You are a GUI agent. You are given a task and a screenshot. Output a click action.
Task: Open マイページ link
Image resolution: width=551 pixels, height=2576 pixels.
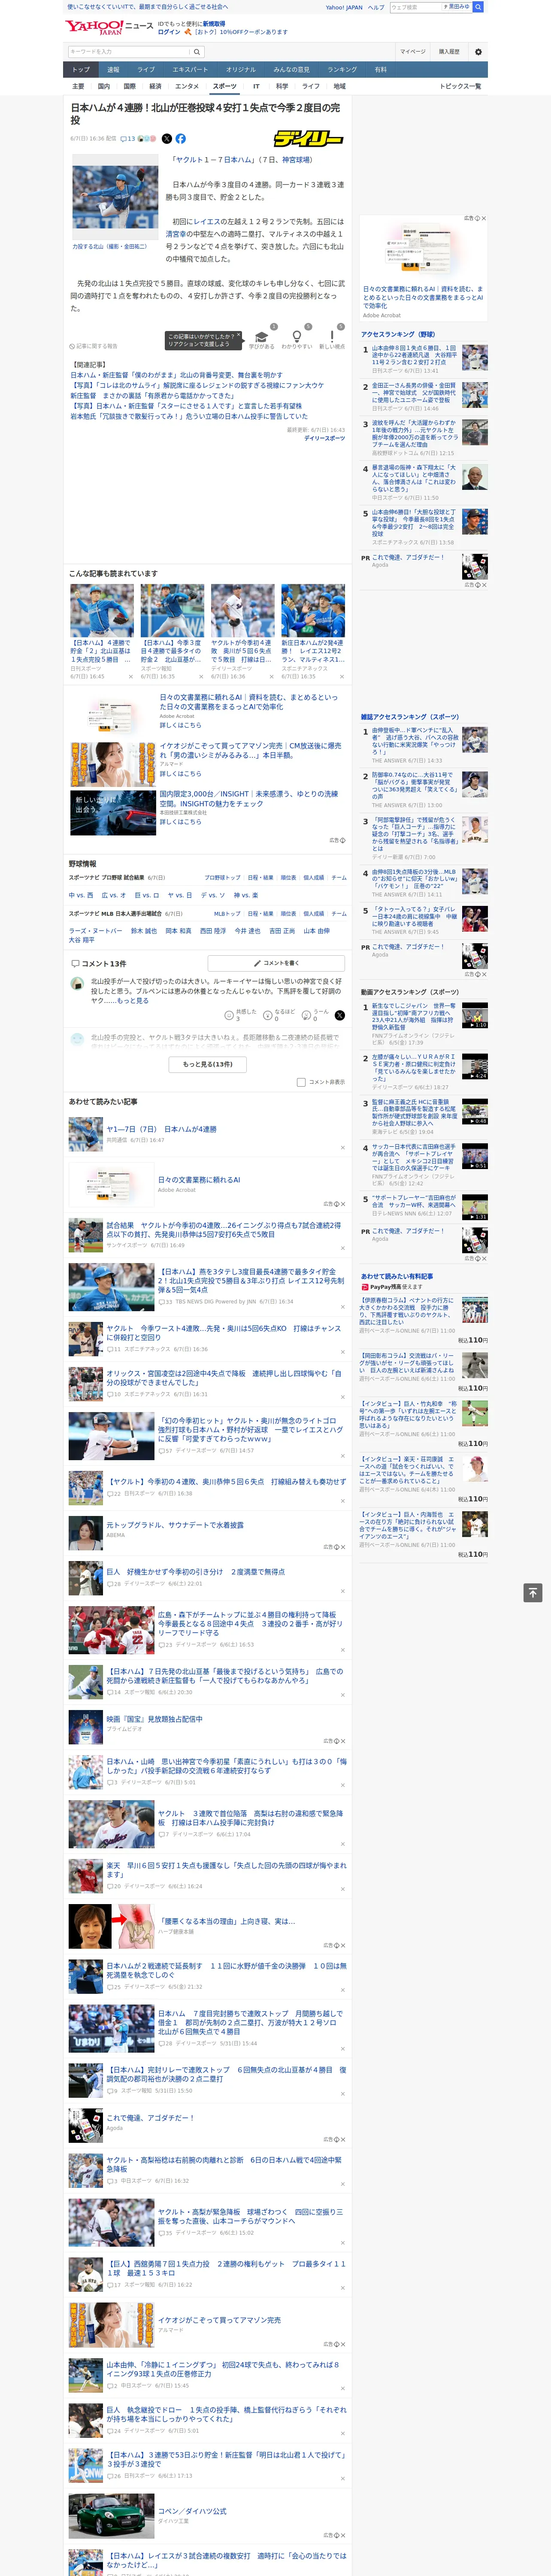click(412, 52)
